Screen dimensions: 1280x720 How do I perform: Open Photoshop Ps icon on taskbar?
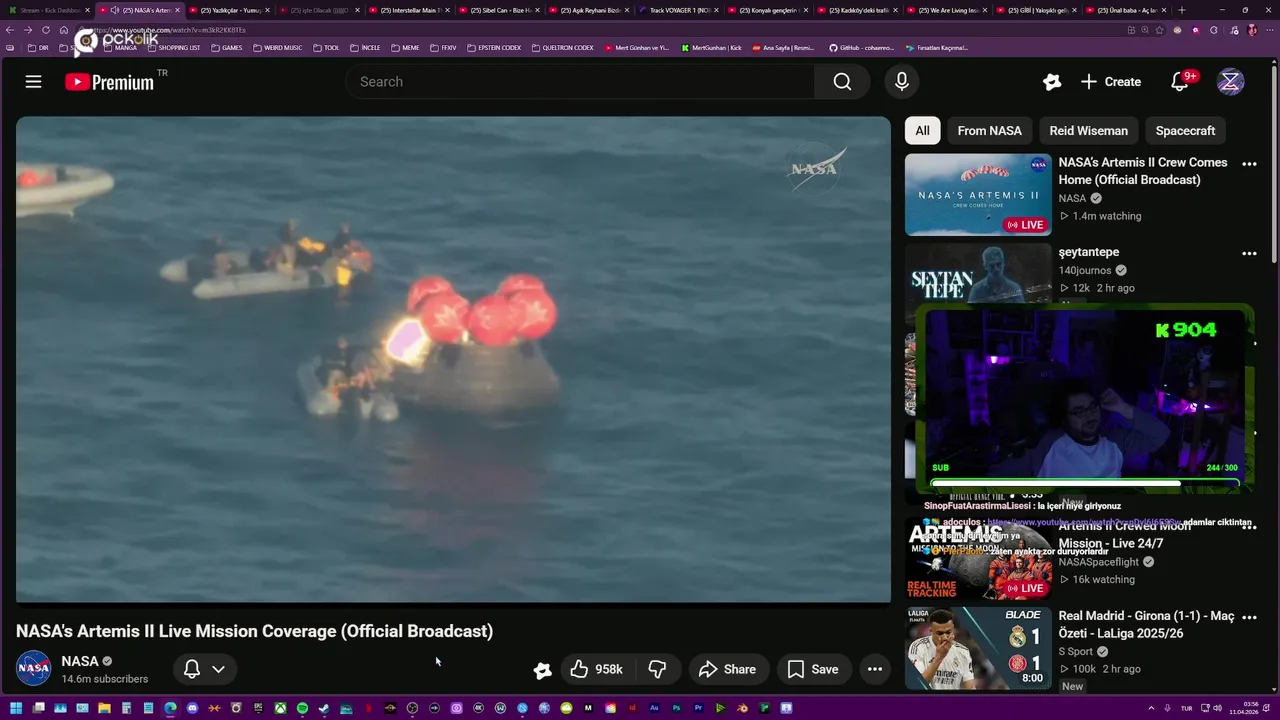[676, 708]
